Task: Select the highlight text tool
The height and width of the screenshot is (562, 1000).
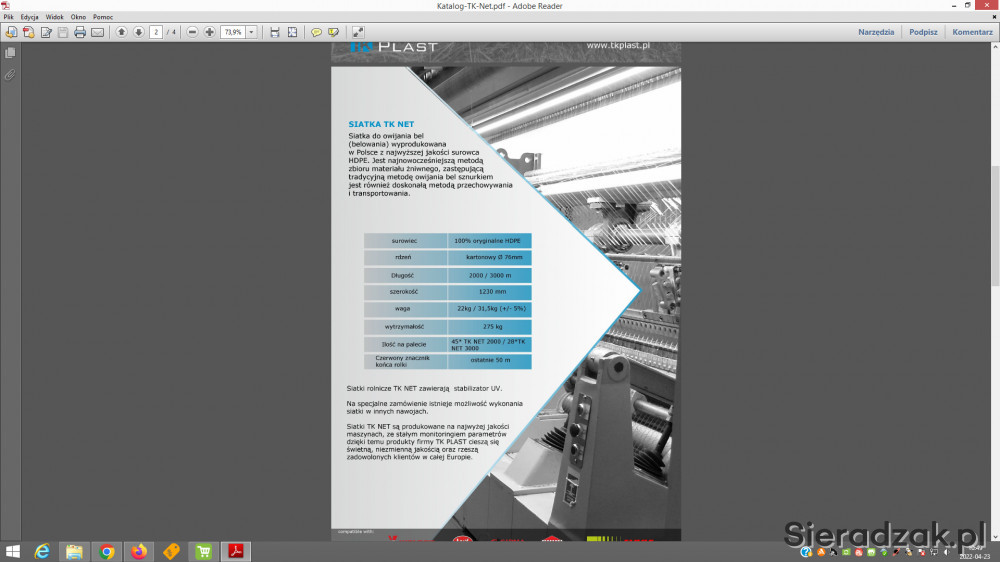Action: [x=332, y=32]
